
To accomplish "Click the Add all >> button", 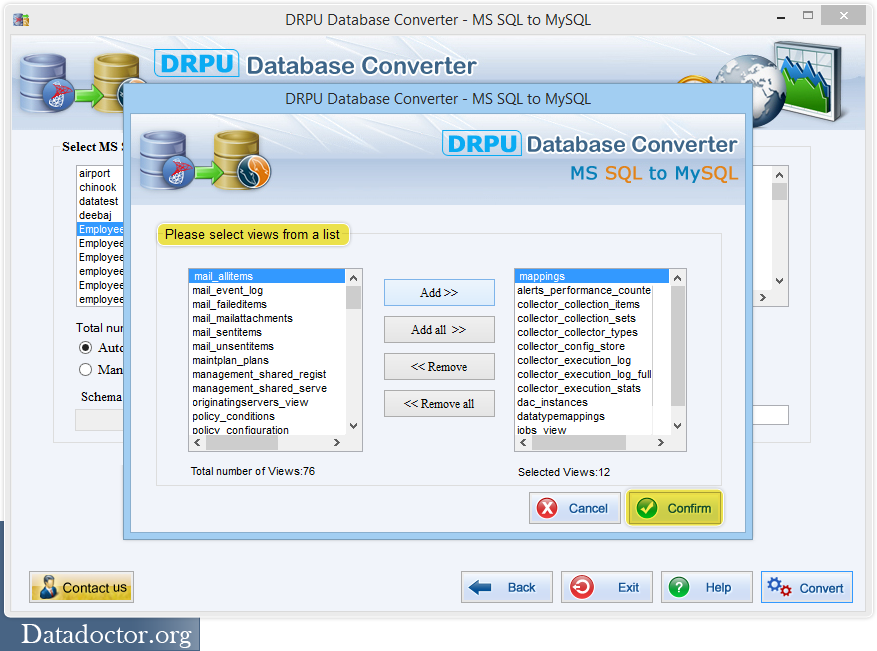I will click(x=439, y=329).
